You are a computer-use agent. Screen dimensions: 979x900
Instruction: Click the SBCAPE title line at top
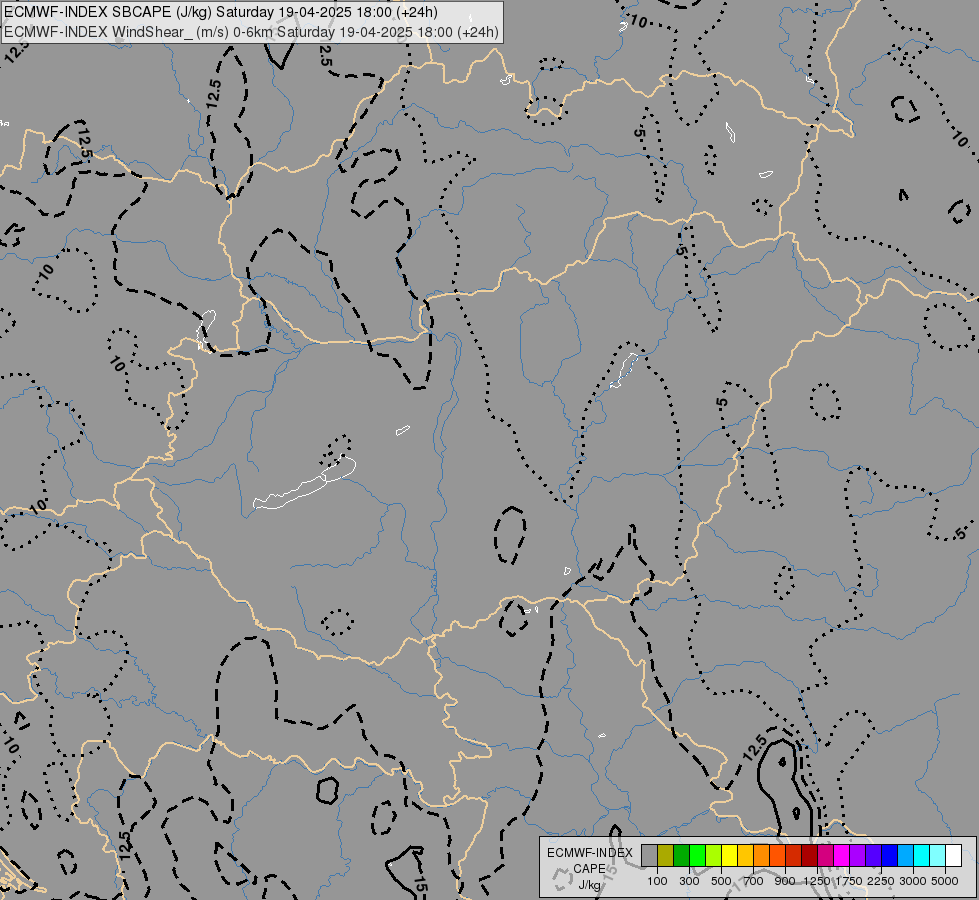pos(221,12)
